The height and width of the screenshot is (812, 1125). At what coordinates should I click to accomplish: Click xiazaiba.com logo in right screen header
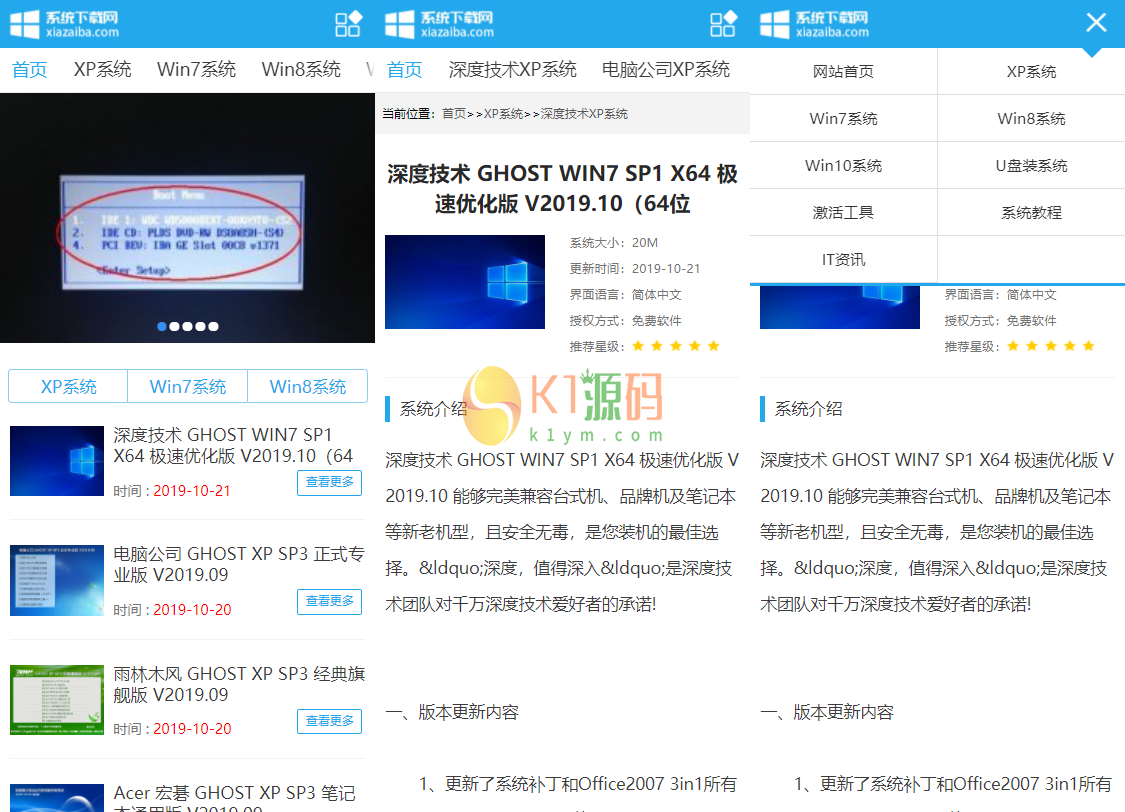[x=814, y=24]
